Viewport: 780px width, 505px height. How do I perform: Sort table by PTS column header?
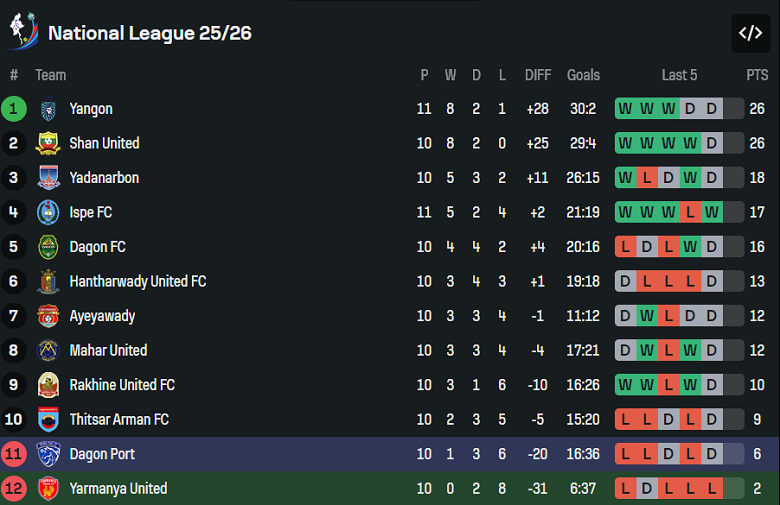(757, 75)
